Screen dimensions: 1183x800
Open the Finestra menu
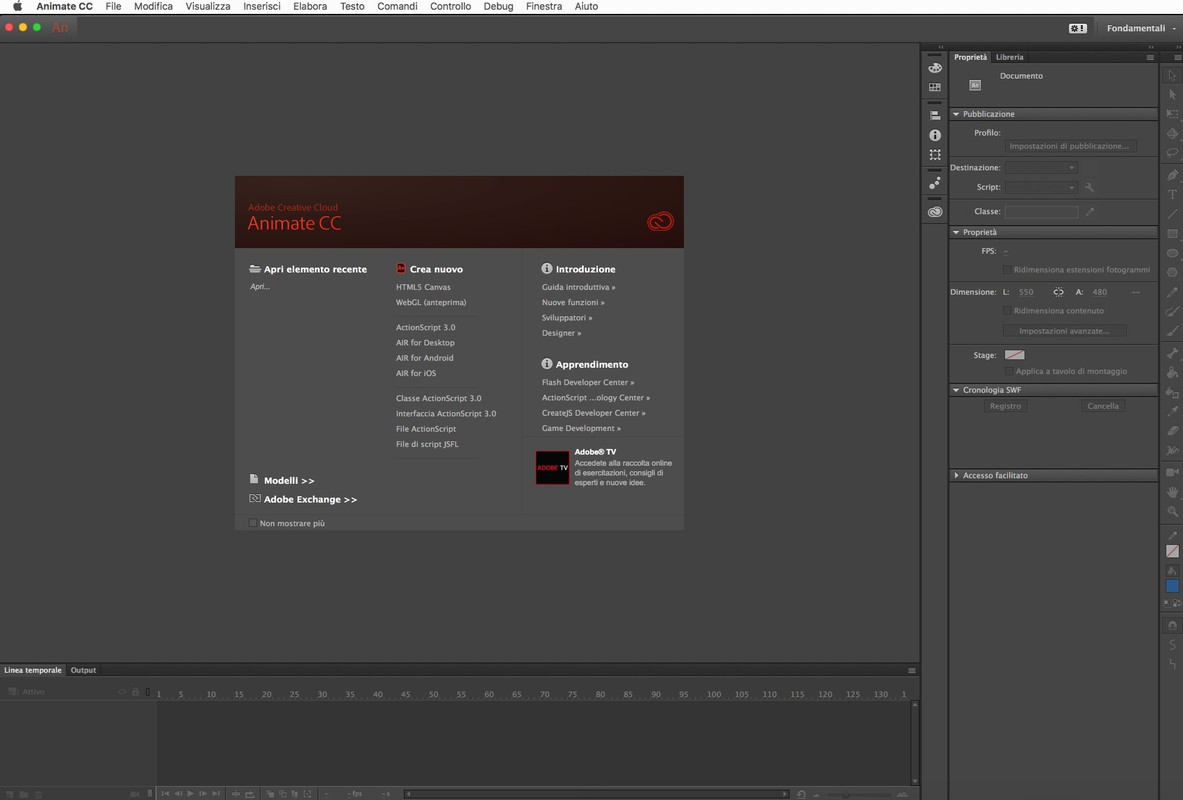click(x=544, y=6)
